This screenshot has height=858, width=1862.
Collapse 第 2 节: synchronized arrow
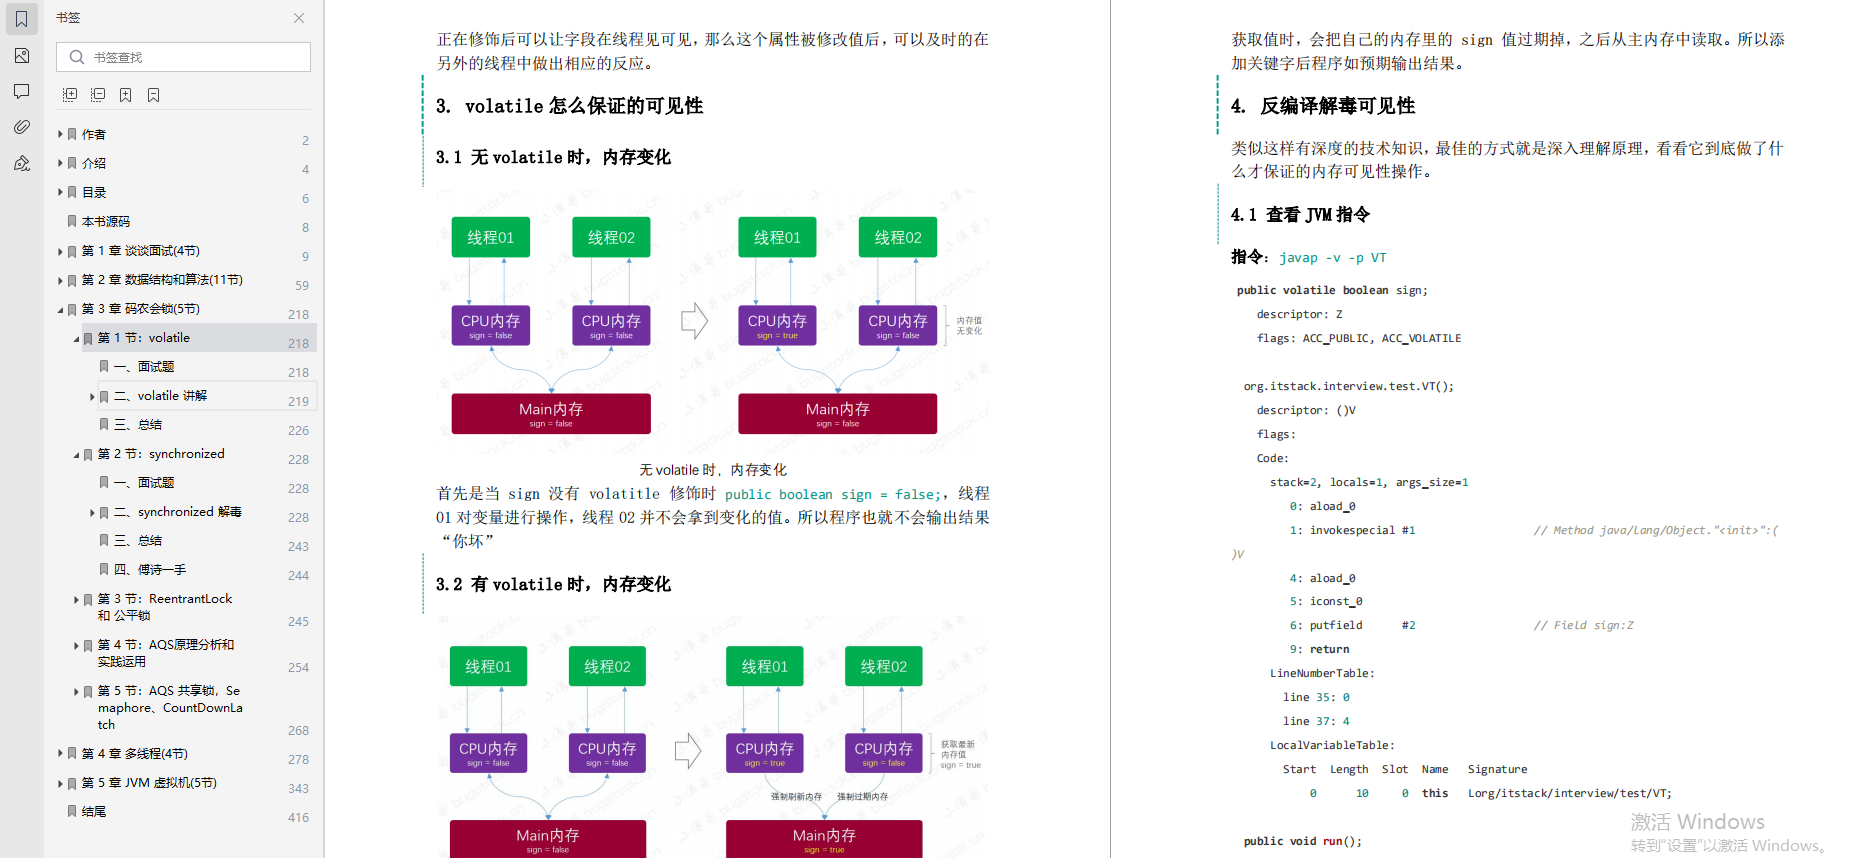point(76,454)
